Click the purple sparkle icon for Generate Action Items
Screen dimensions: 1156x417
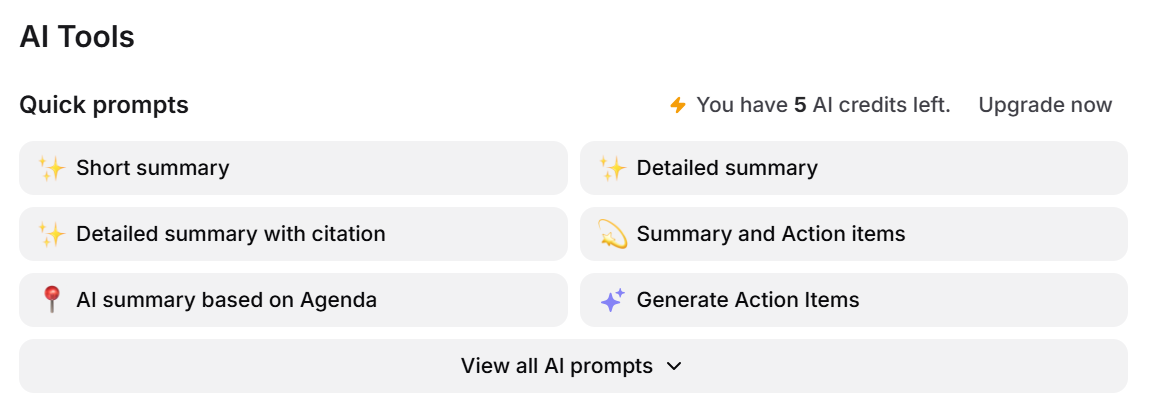(612, 300)
